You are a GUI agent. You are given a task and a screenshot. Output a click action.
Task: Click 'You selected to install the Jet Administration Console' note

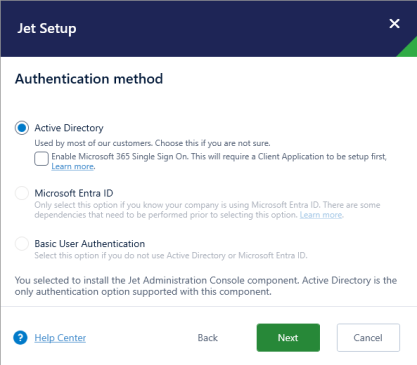tap(206, 286)
